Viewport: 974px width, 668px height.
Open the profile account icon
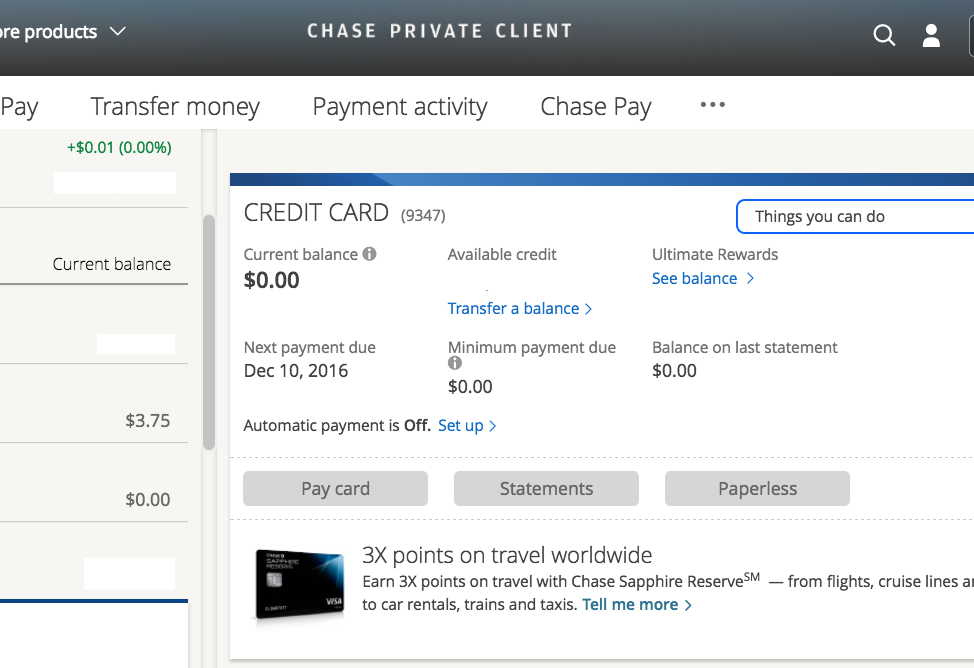[931, 35]
